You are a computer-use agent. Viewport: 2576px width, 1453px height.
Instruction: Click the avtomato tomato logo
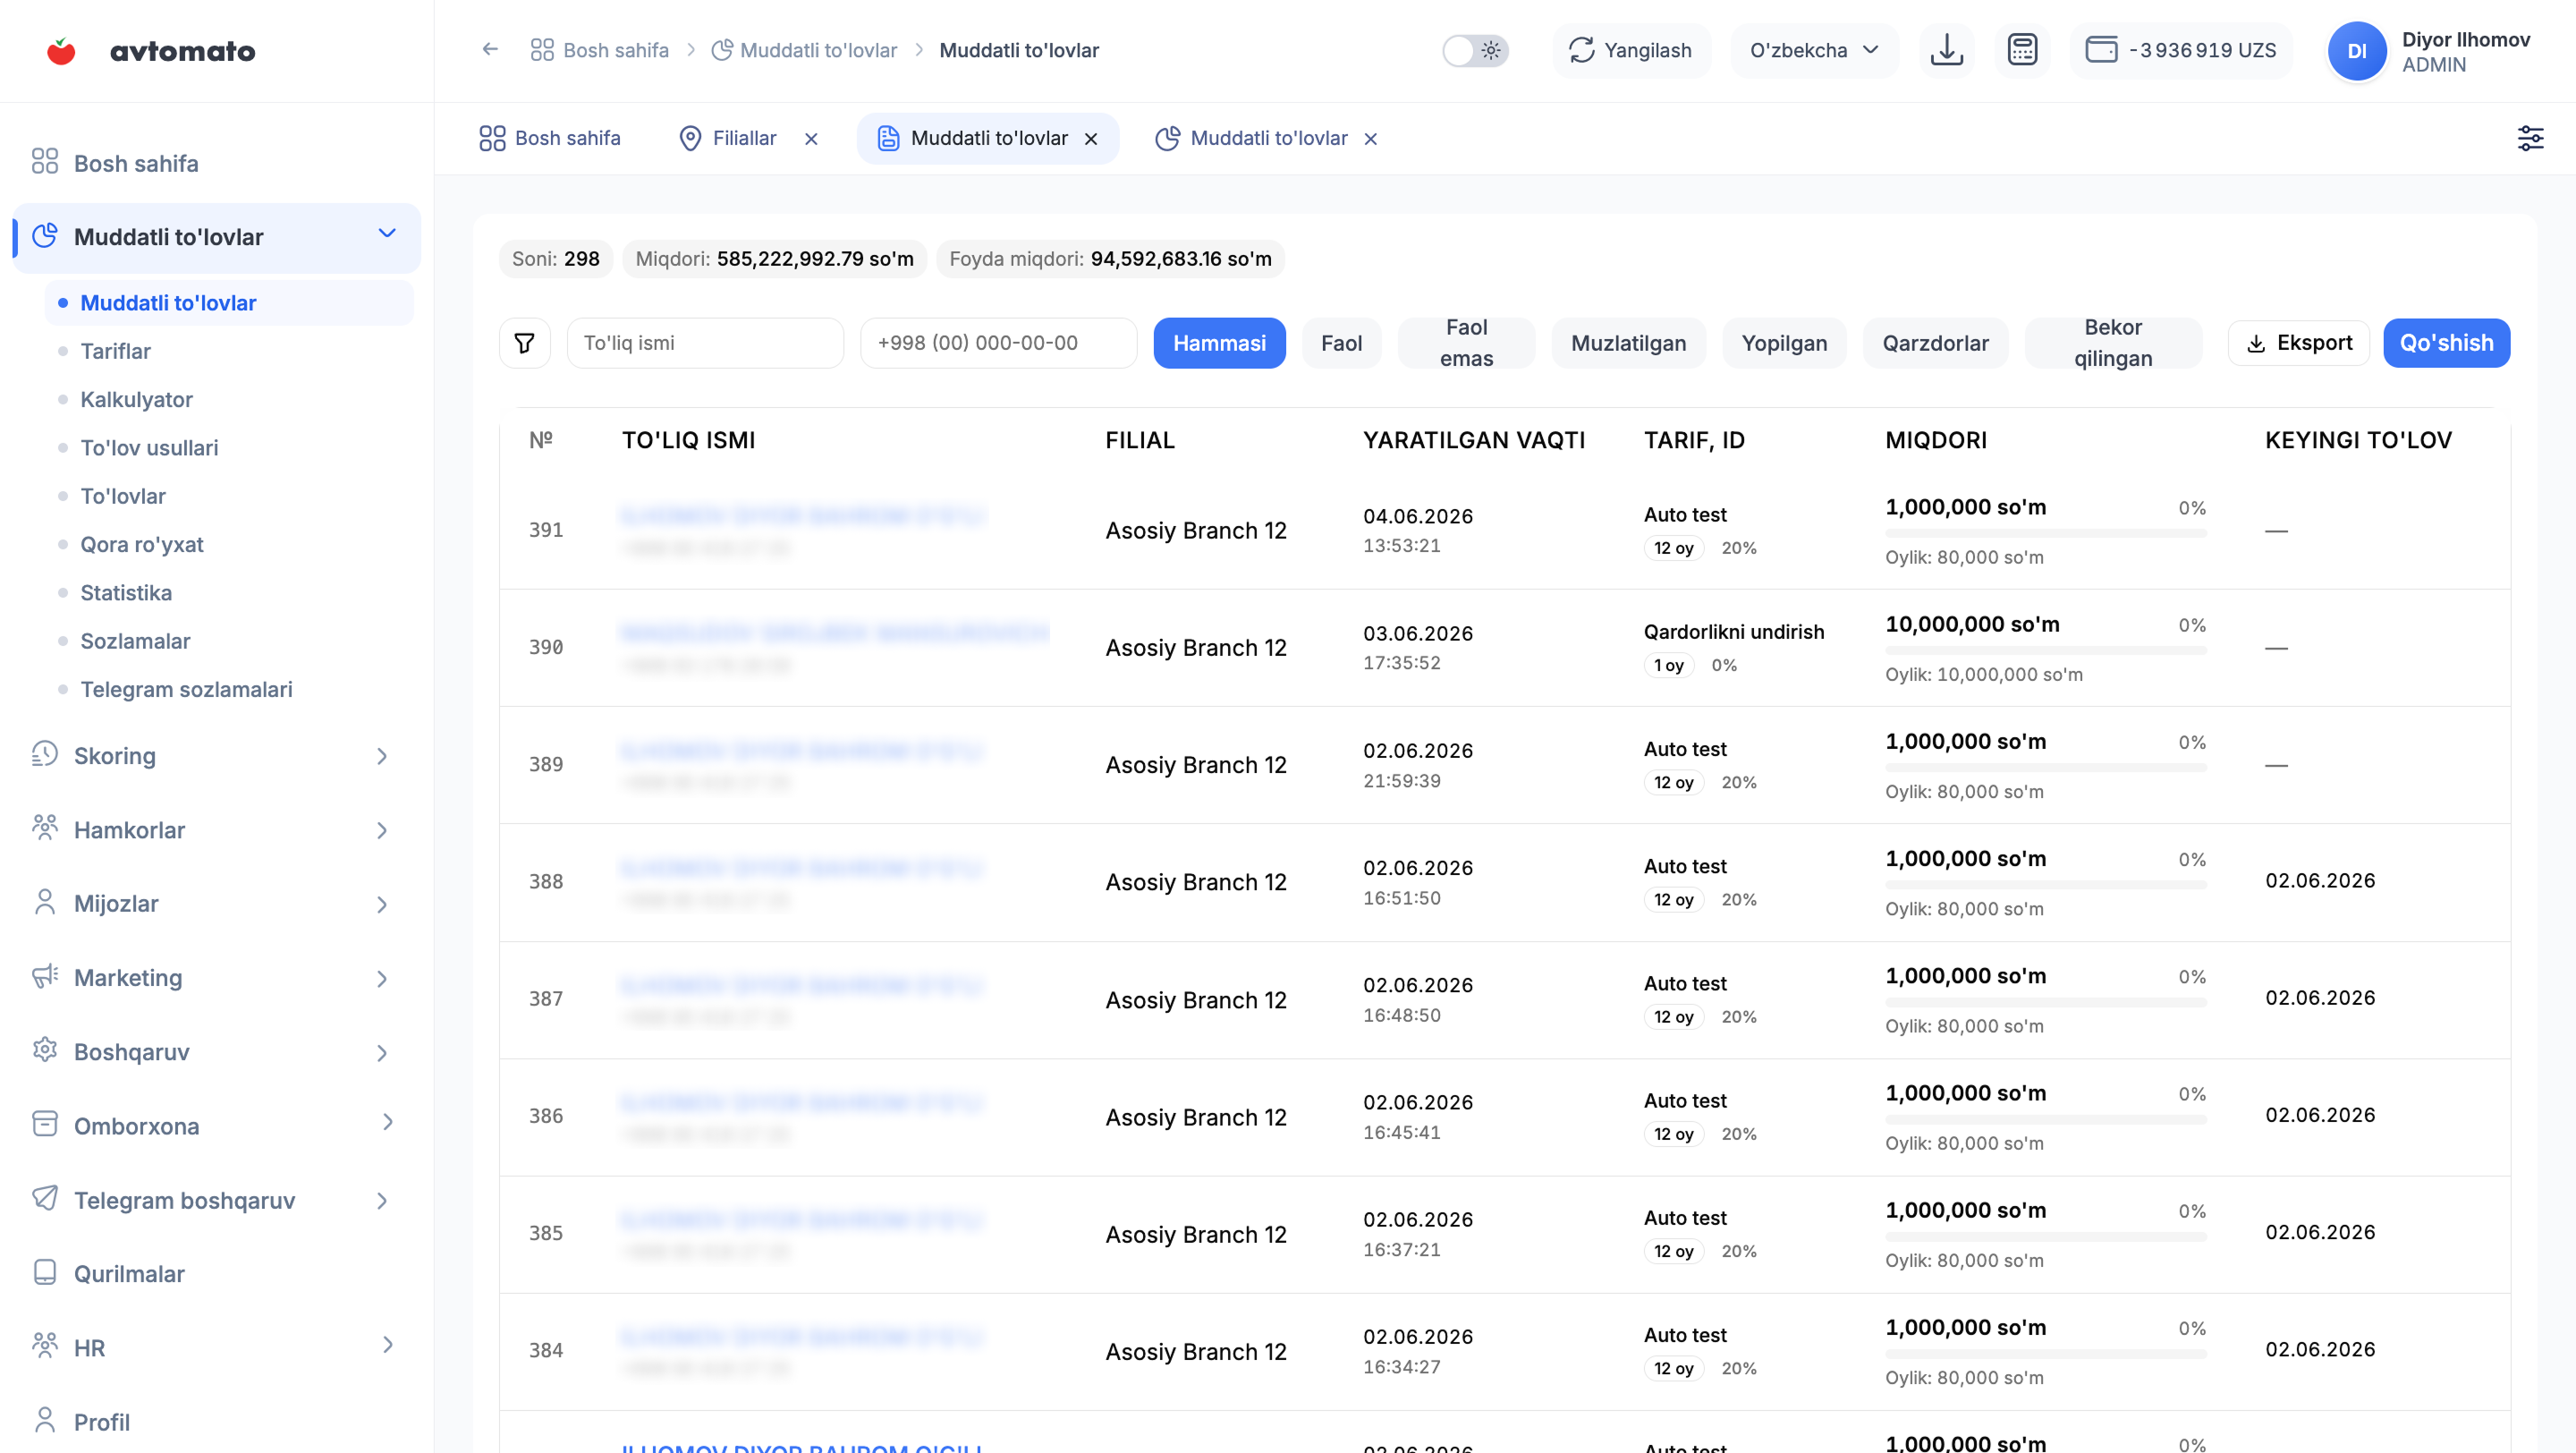click(x=62, y=50)
